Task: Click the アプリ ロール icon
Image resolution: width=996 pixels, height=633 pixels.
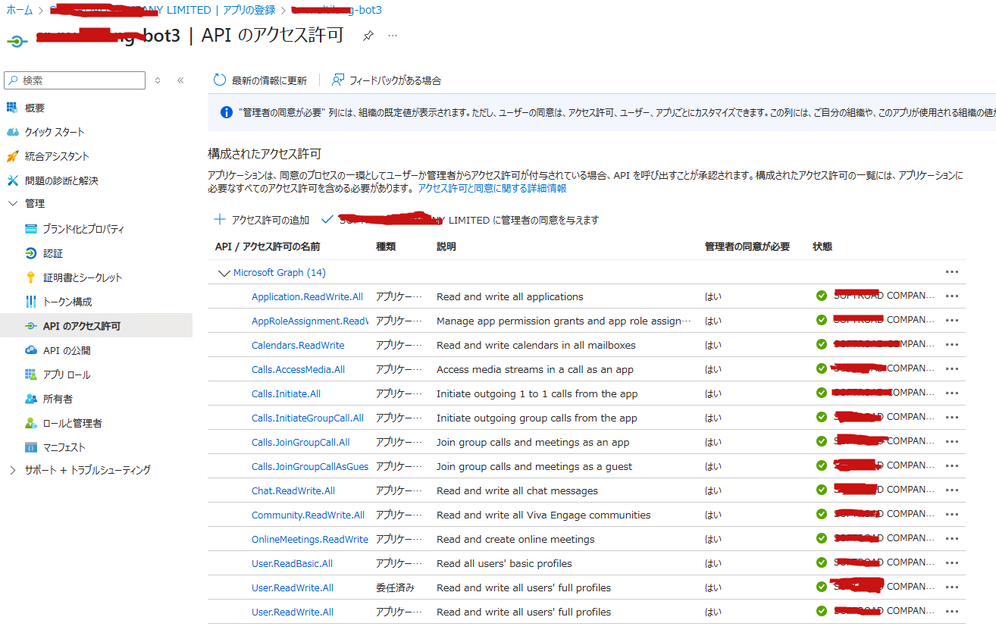Action: pos(30,374)
